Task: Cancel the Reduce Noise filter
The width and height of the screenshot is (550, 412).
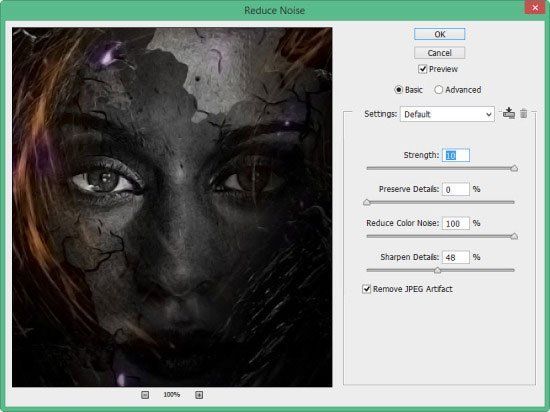Action: (440, 53)
